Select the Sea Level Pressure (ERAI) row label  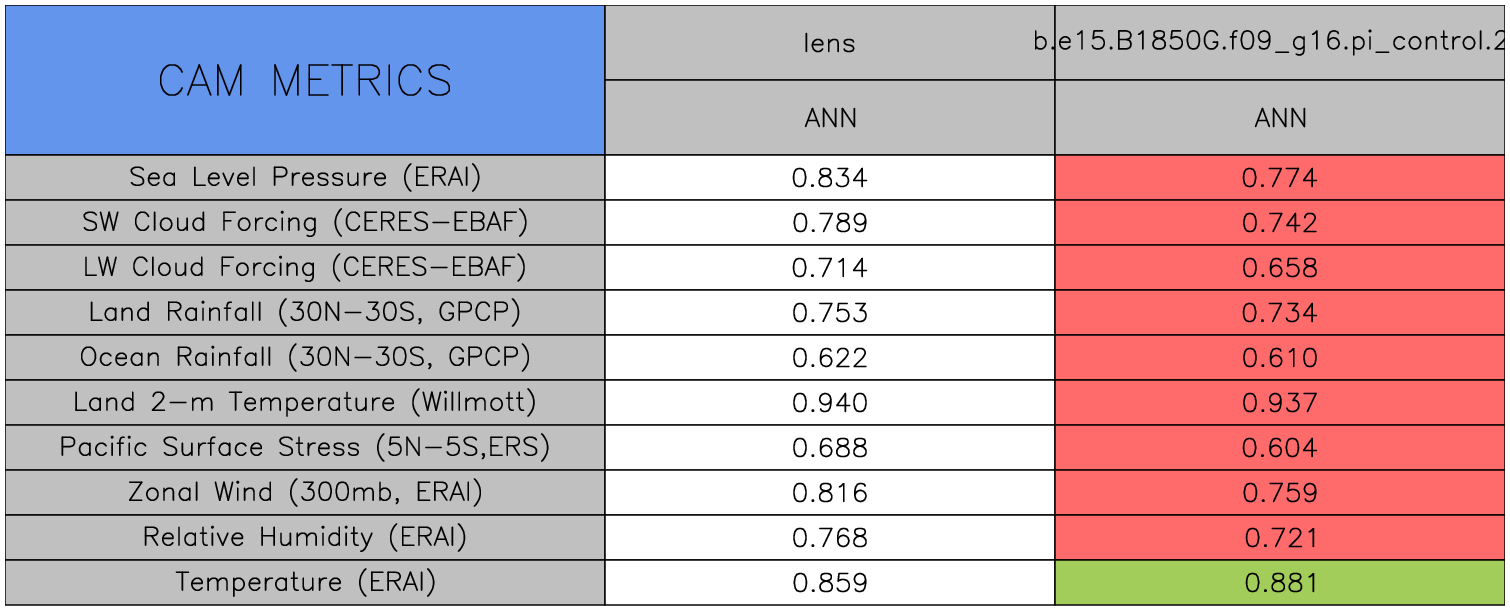click(x=305, y=177)
